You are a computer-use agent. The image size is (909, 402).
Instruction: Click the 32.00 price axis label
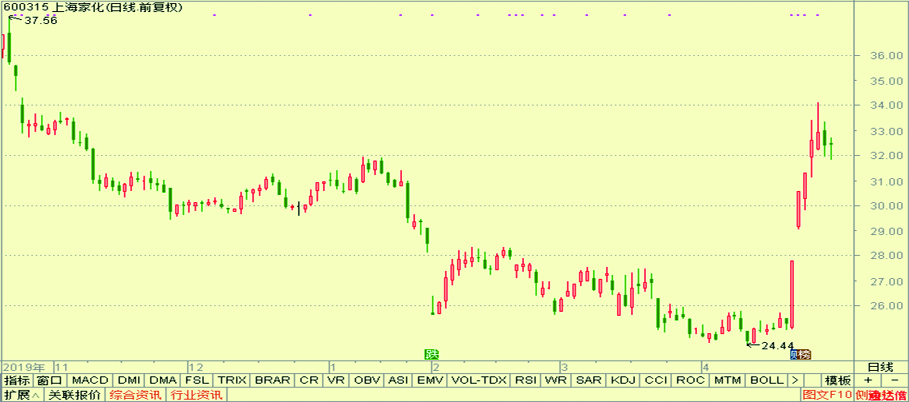[889, 155]
